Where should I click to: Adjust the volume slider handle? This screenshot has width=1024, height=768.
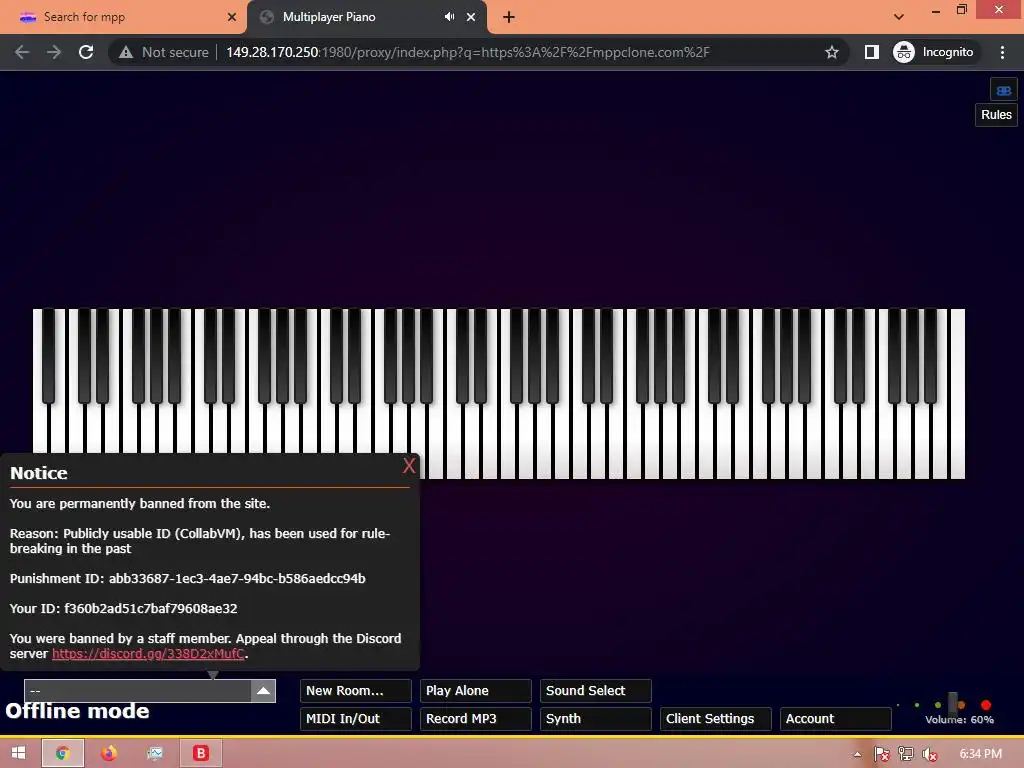click(953, 703)
